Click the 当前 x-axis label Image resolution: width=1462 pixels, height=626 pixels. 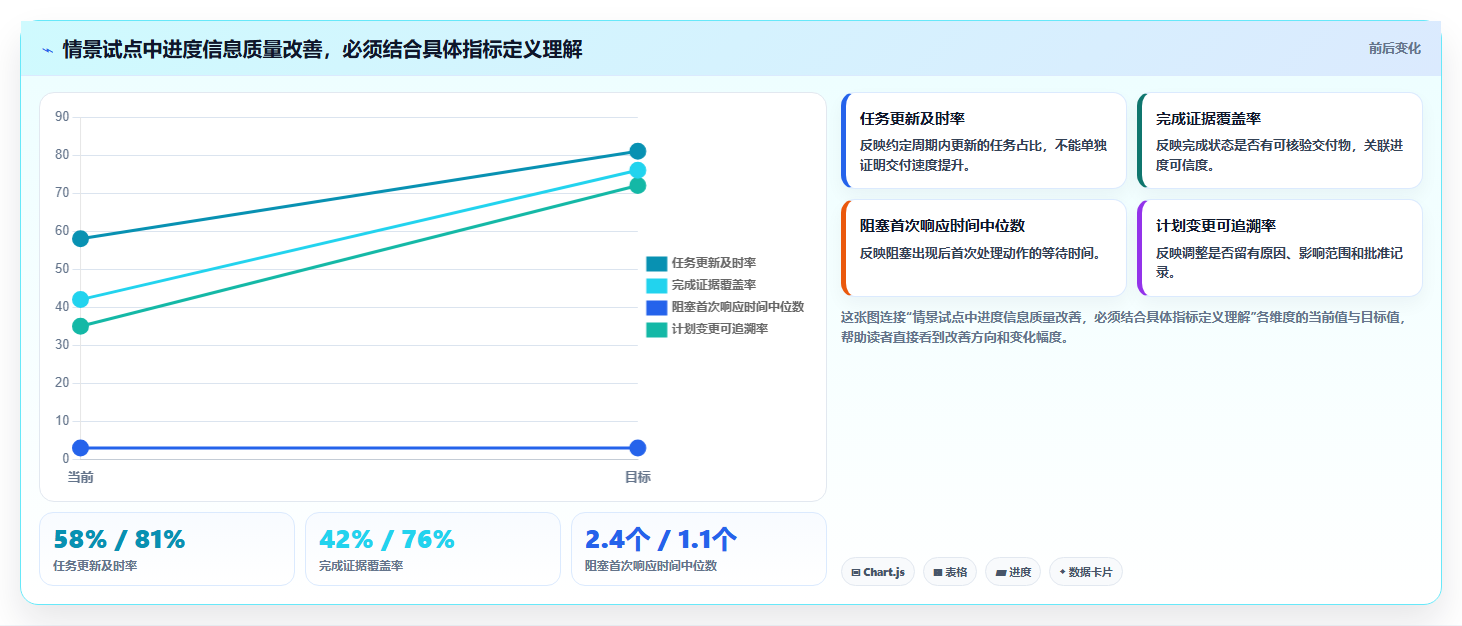[81, 477]
